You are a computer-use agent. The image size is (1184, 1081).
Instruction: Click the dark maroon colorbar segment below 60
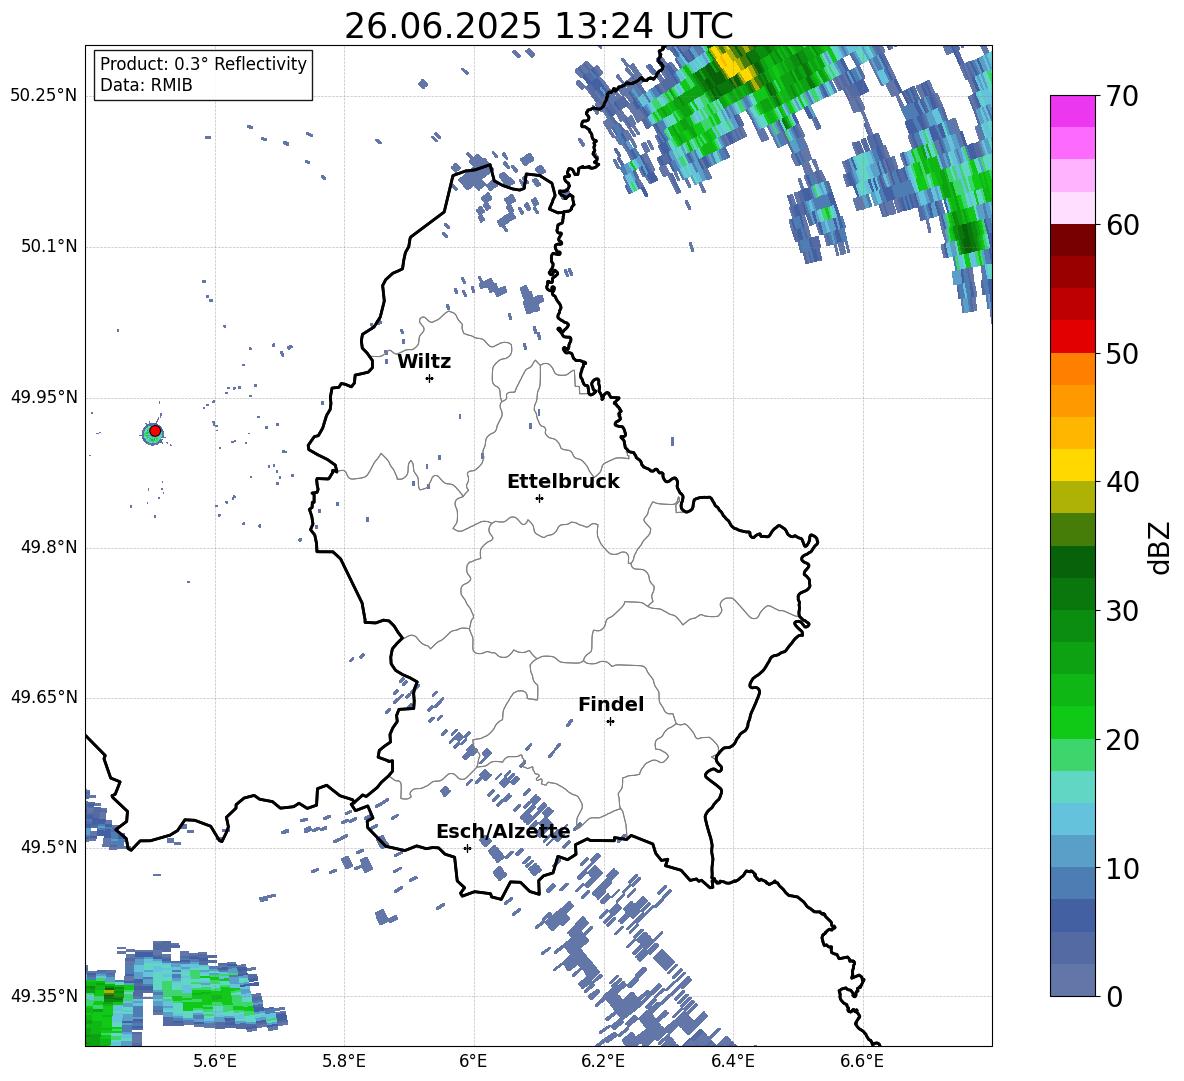click(1072, 240)
